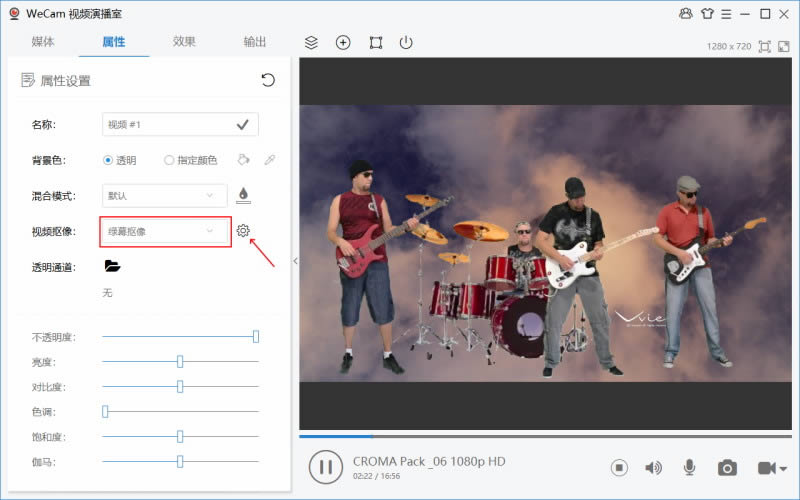
Task: Open chroma key settings gear
Action: [243, 231]
